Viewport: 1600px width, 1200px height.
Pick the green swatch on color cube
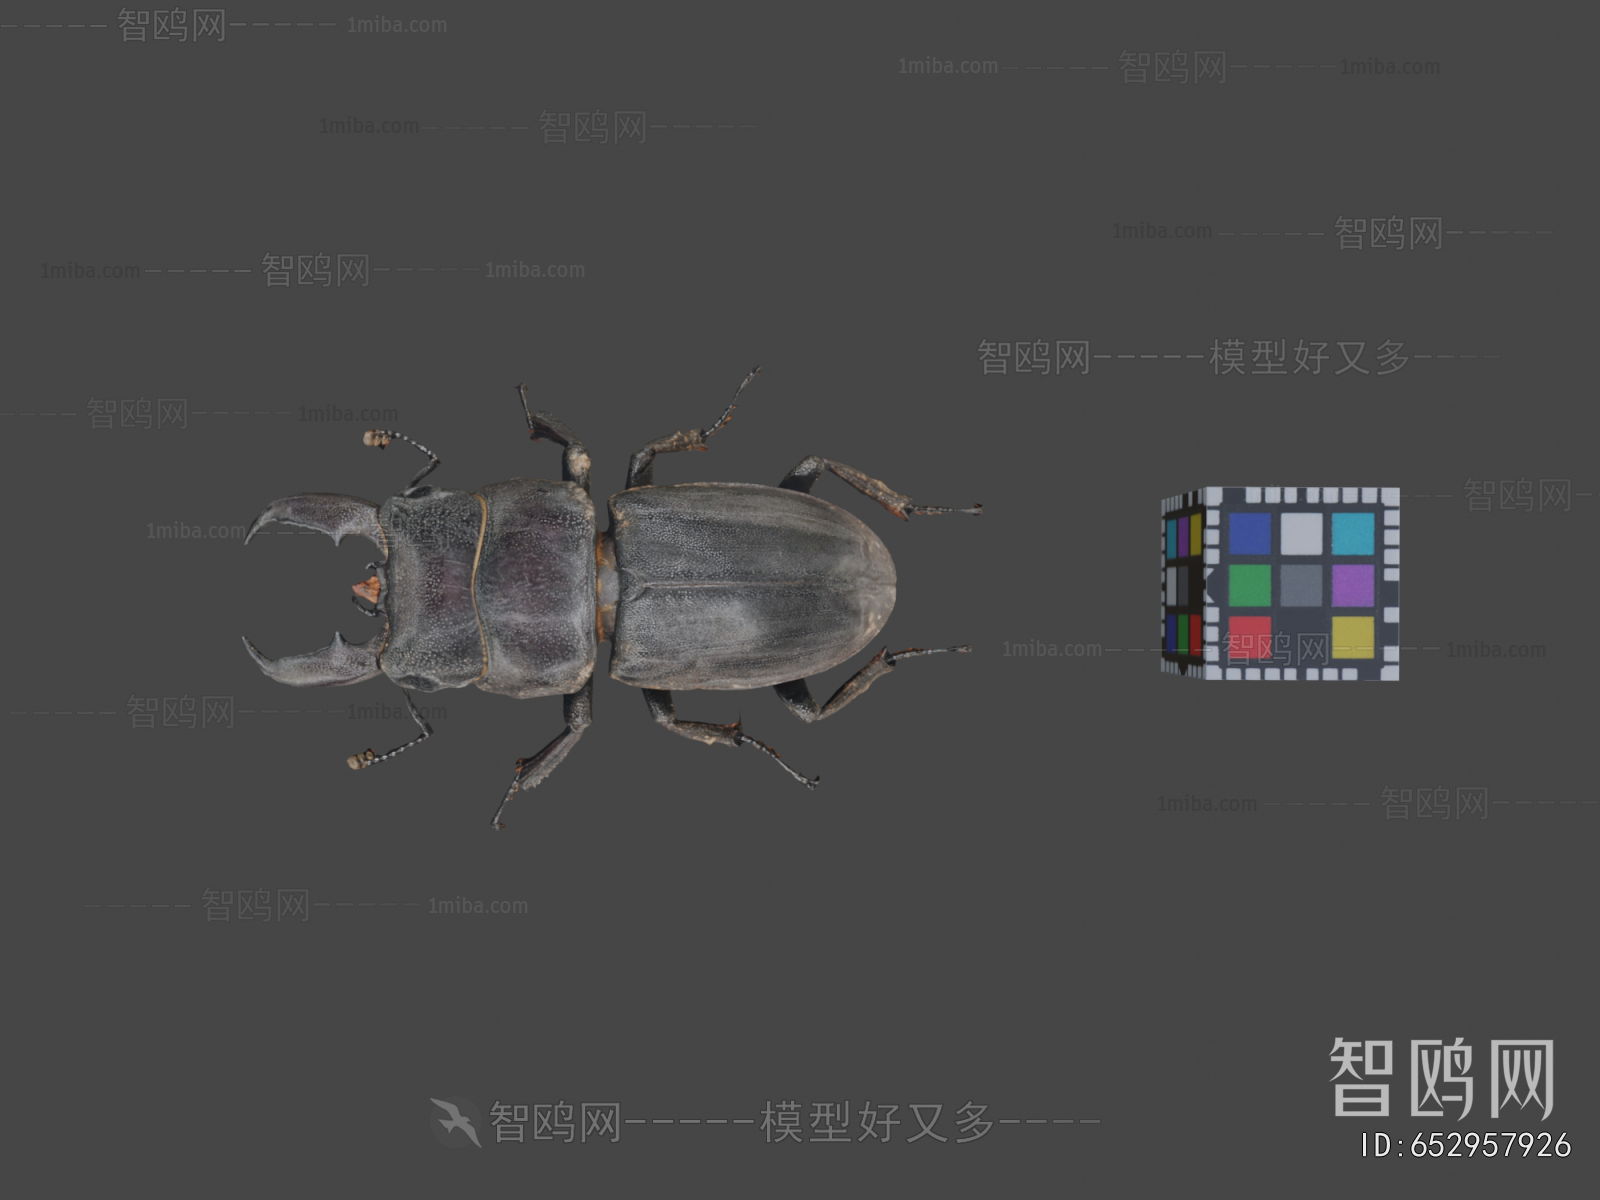1249,585
